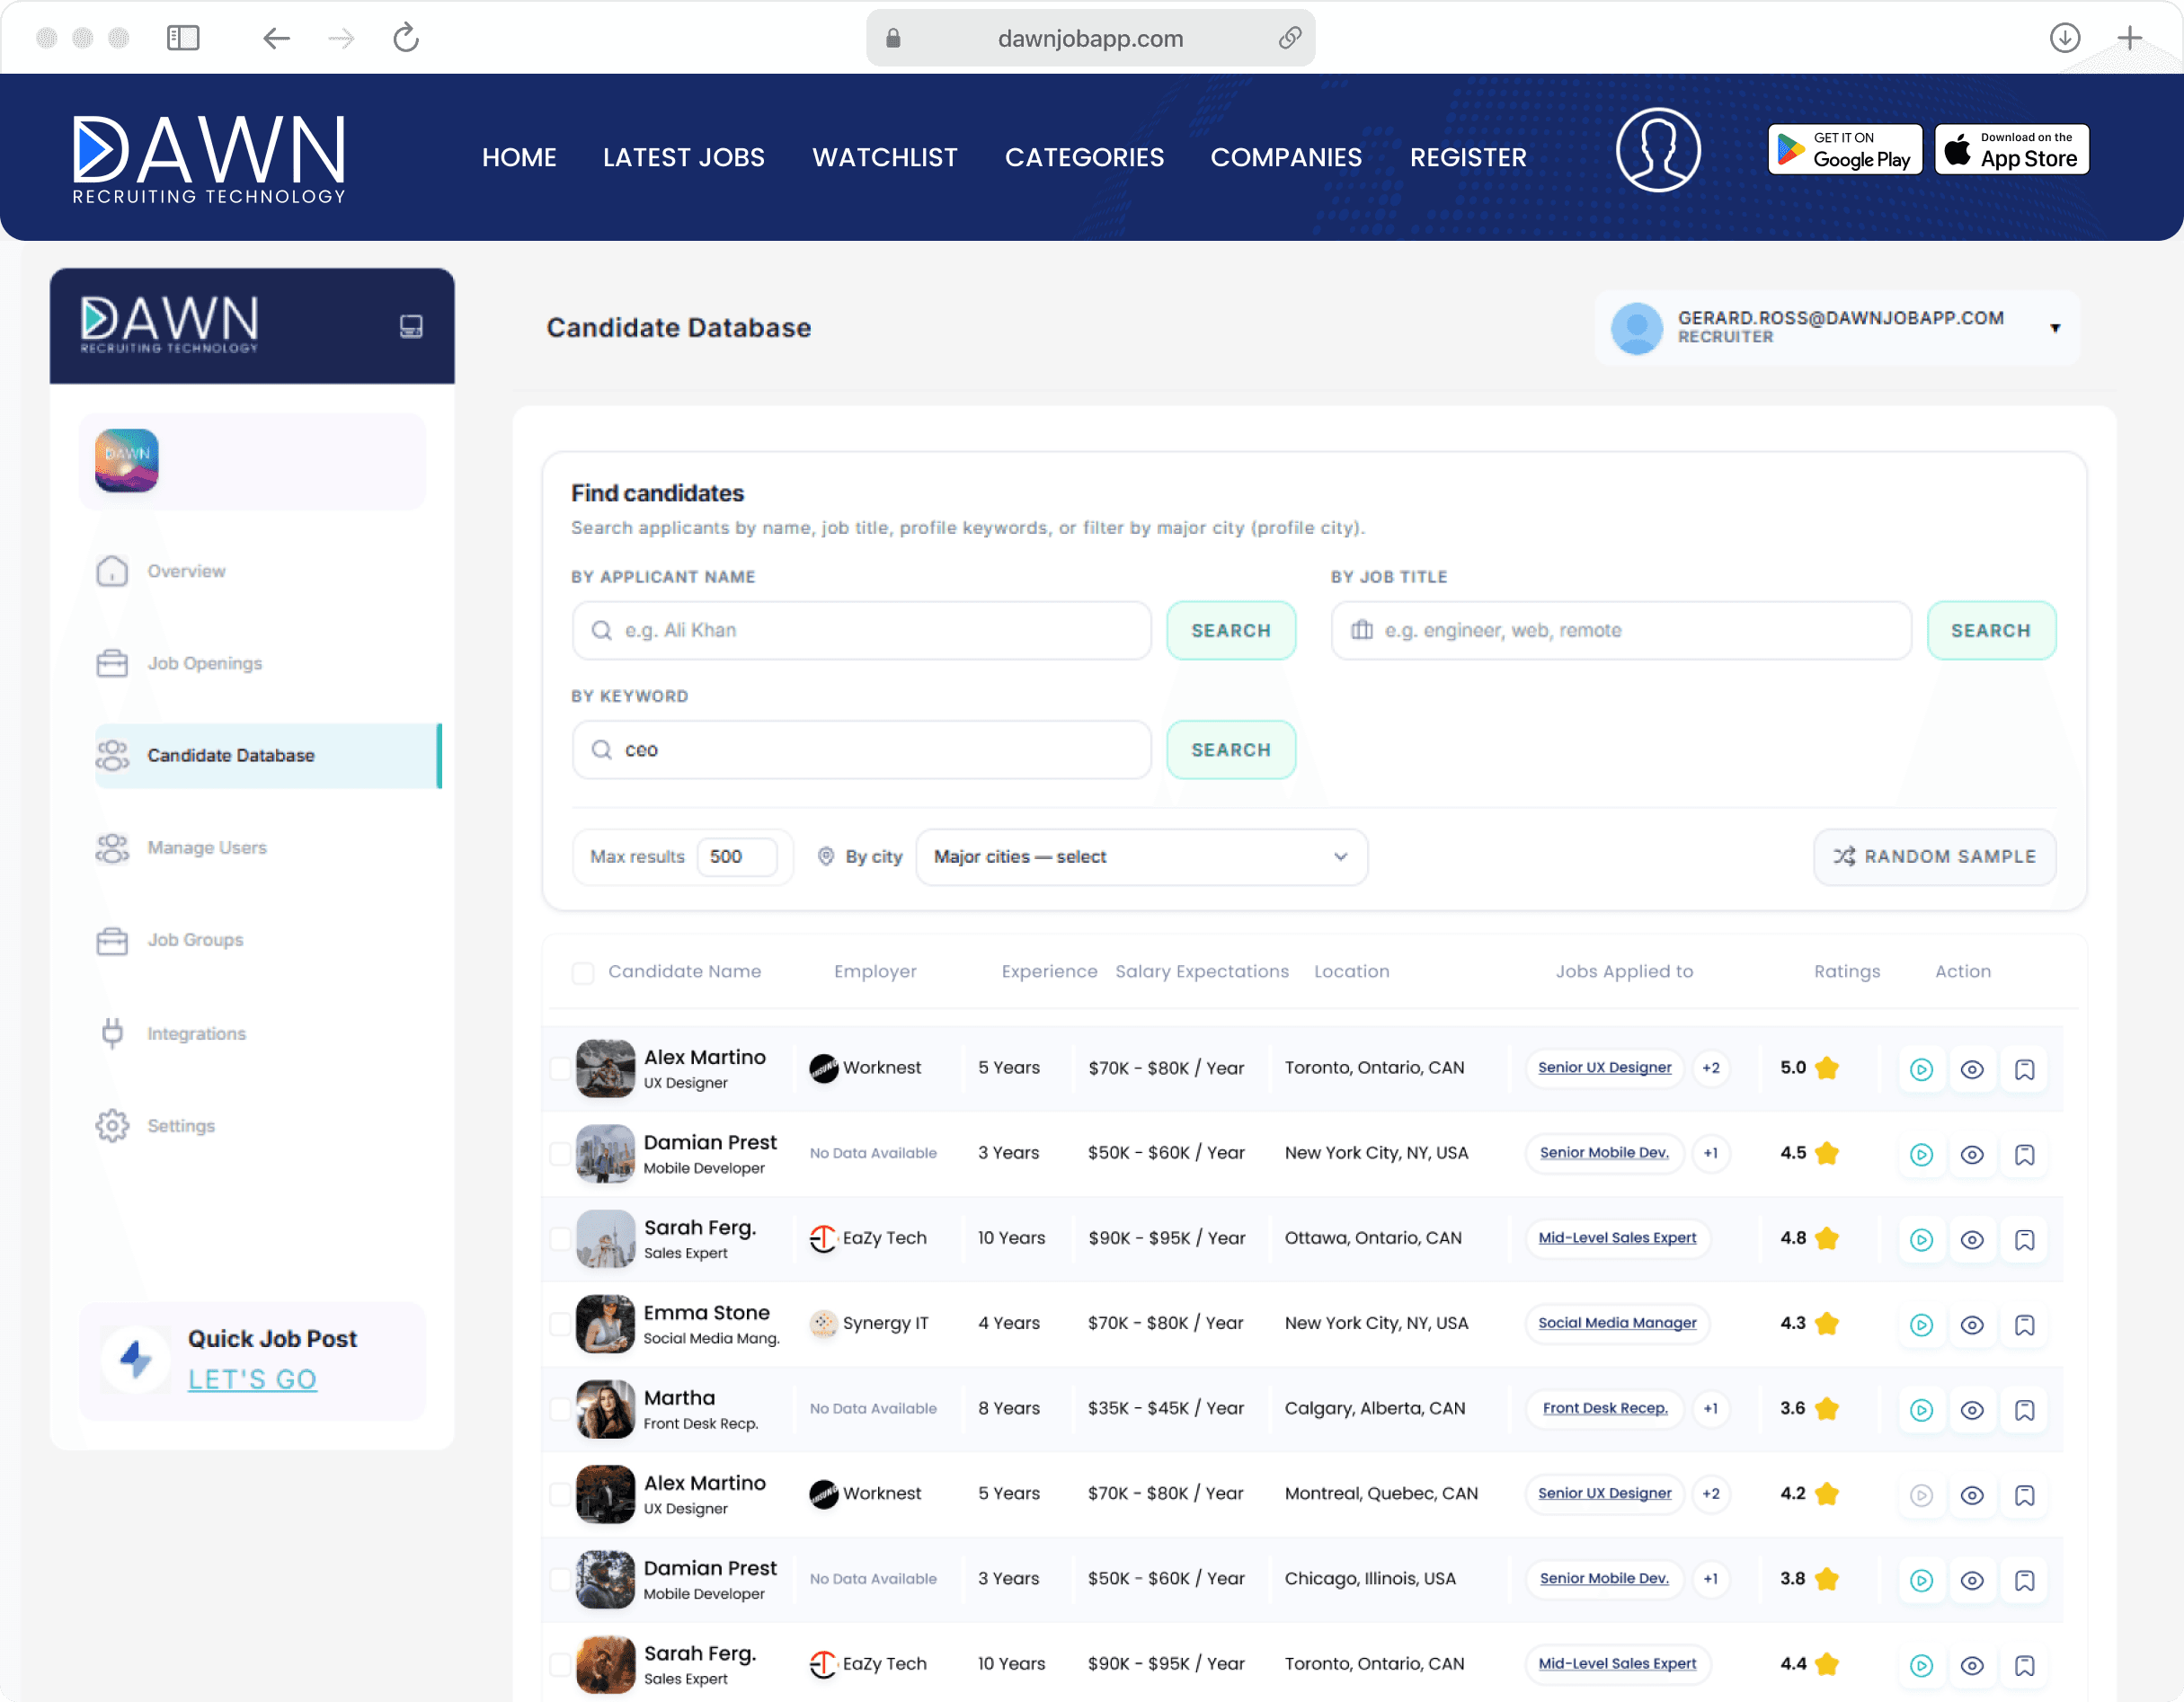2184x1702 pixels.
Task: Check Martha's candidate checkbox
Action: point(560,1409)
